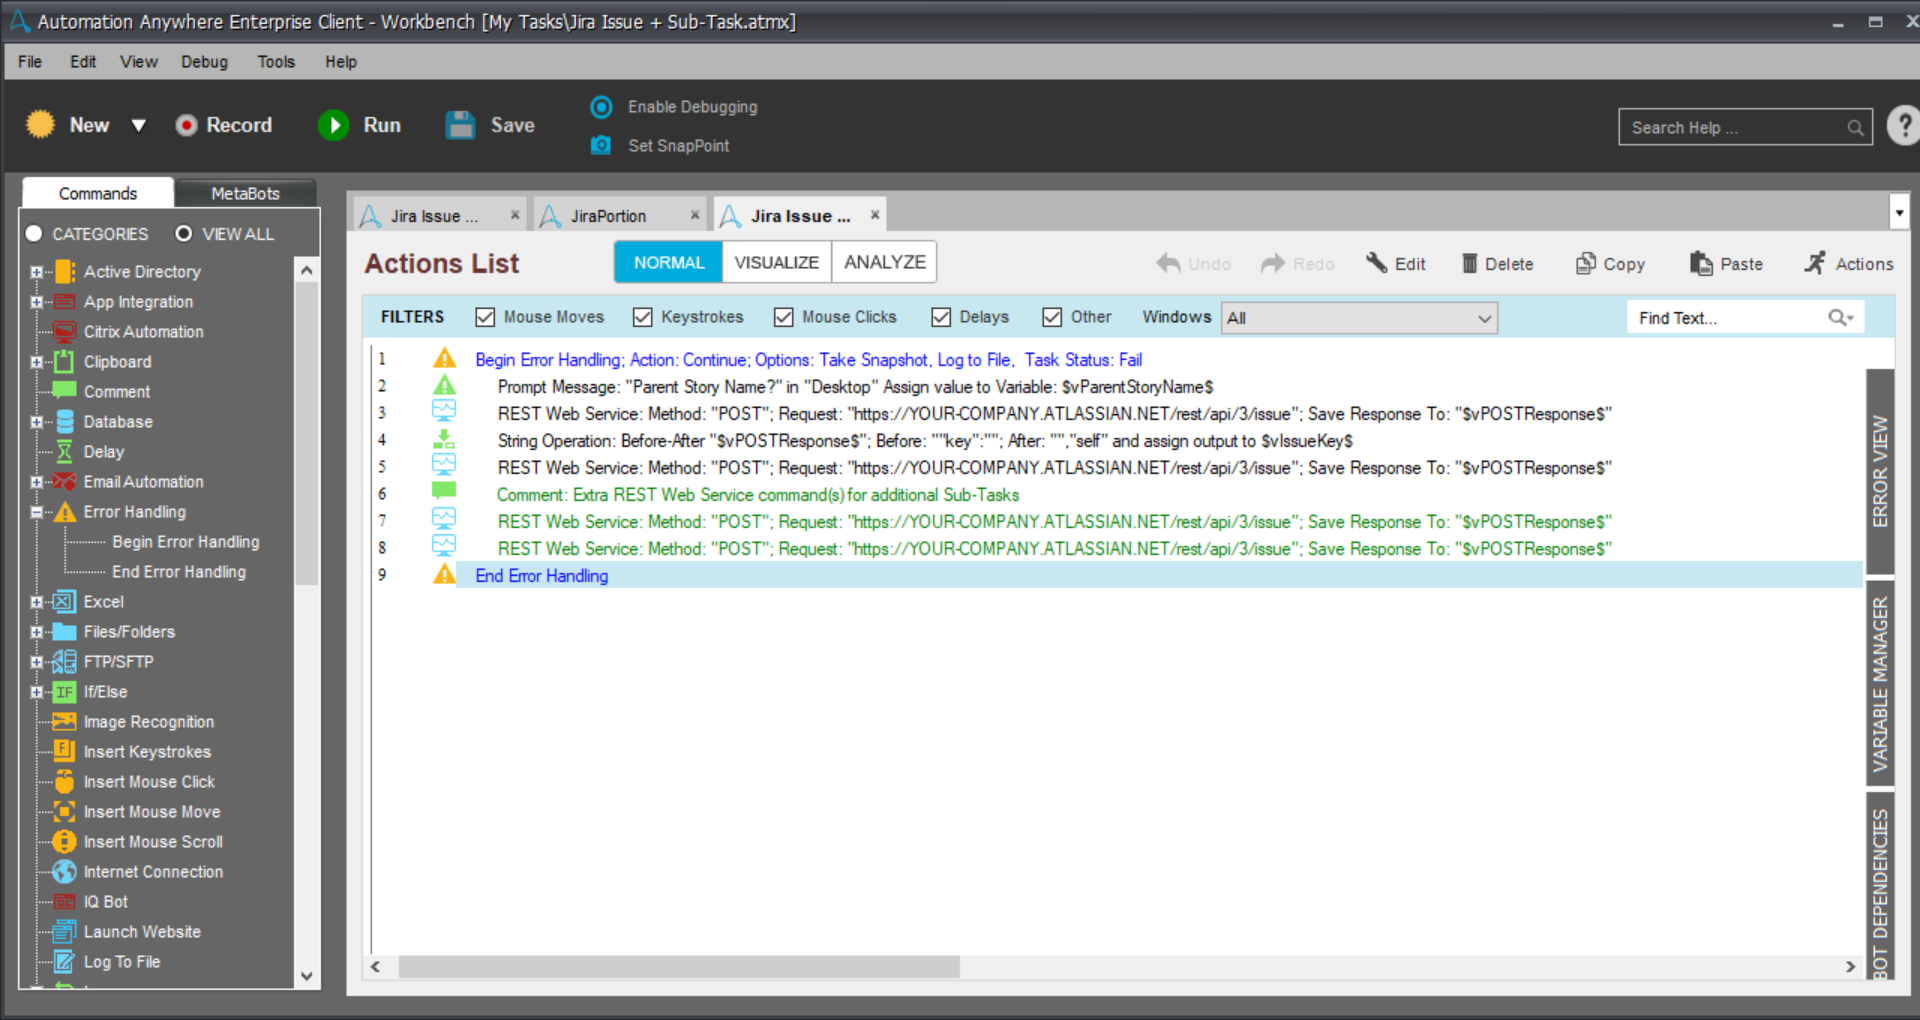Select the Comment command icon
1920x1020 pixels.
pos(64,391)
